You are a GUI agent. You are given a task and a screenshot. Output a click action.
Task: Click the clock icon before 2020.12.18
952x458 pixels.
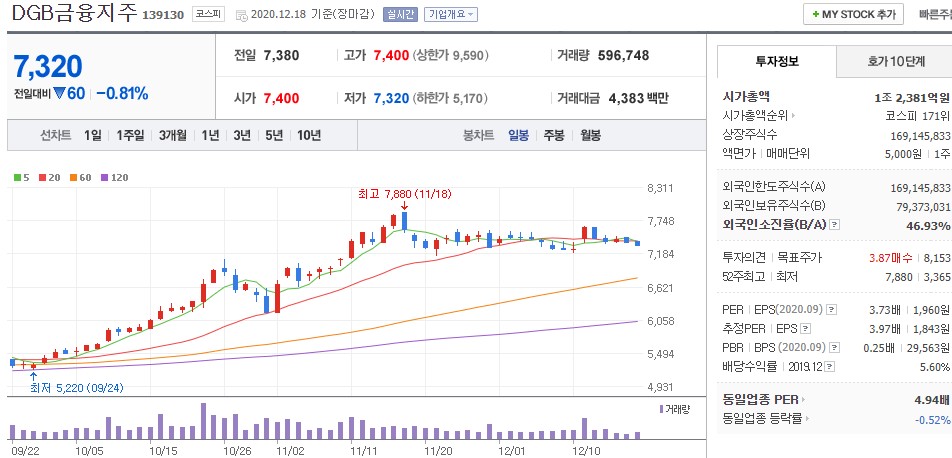240,15
